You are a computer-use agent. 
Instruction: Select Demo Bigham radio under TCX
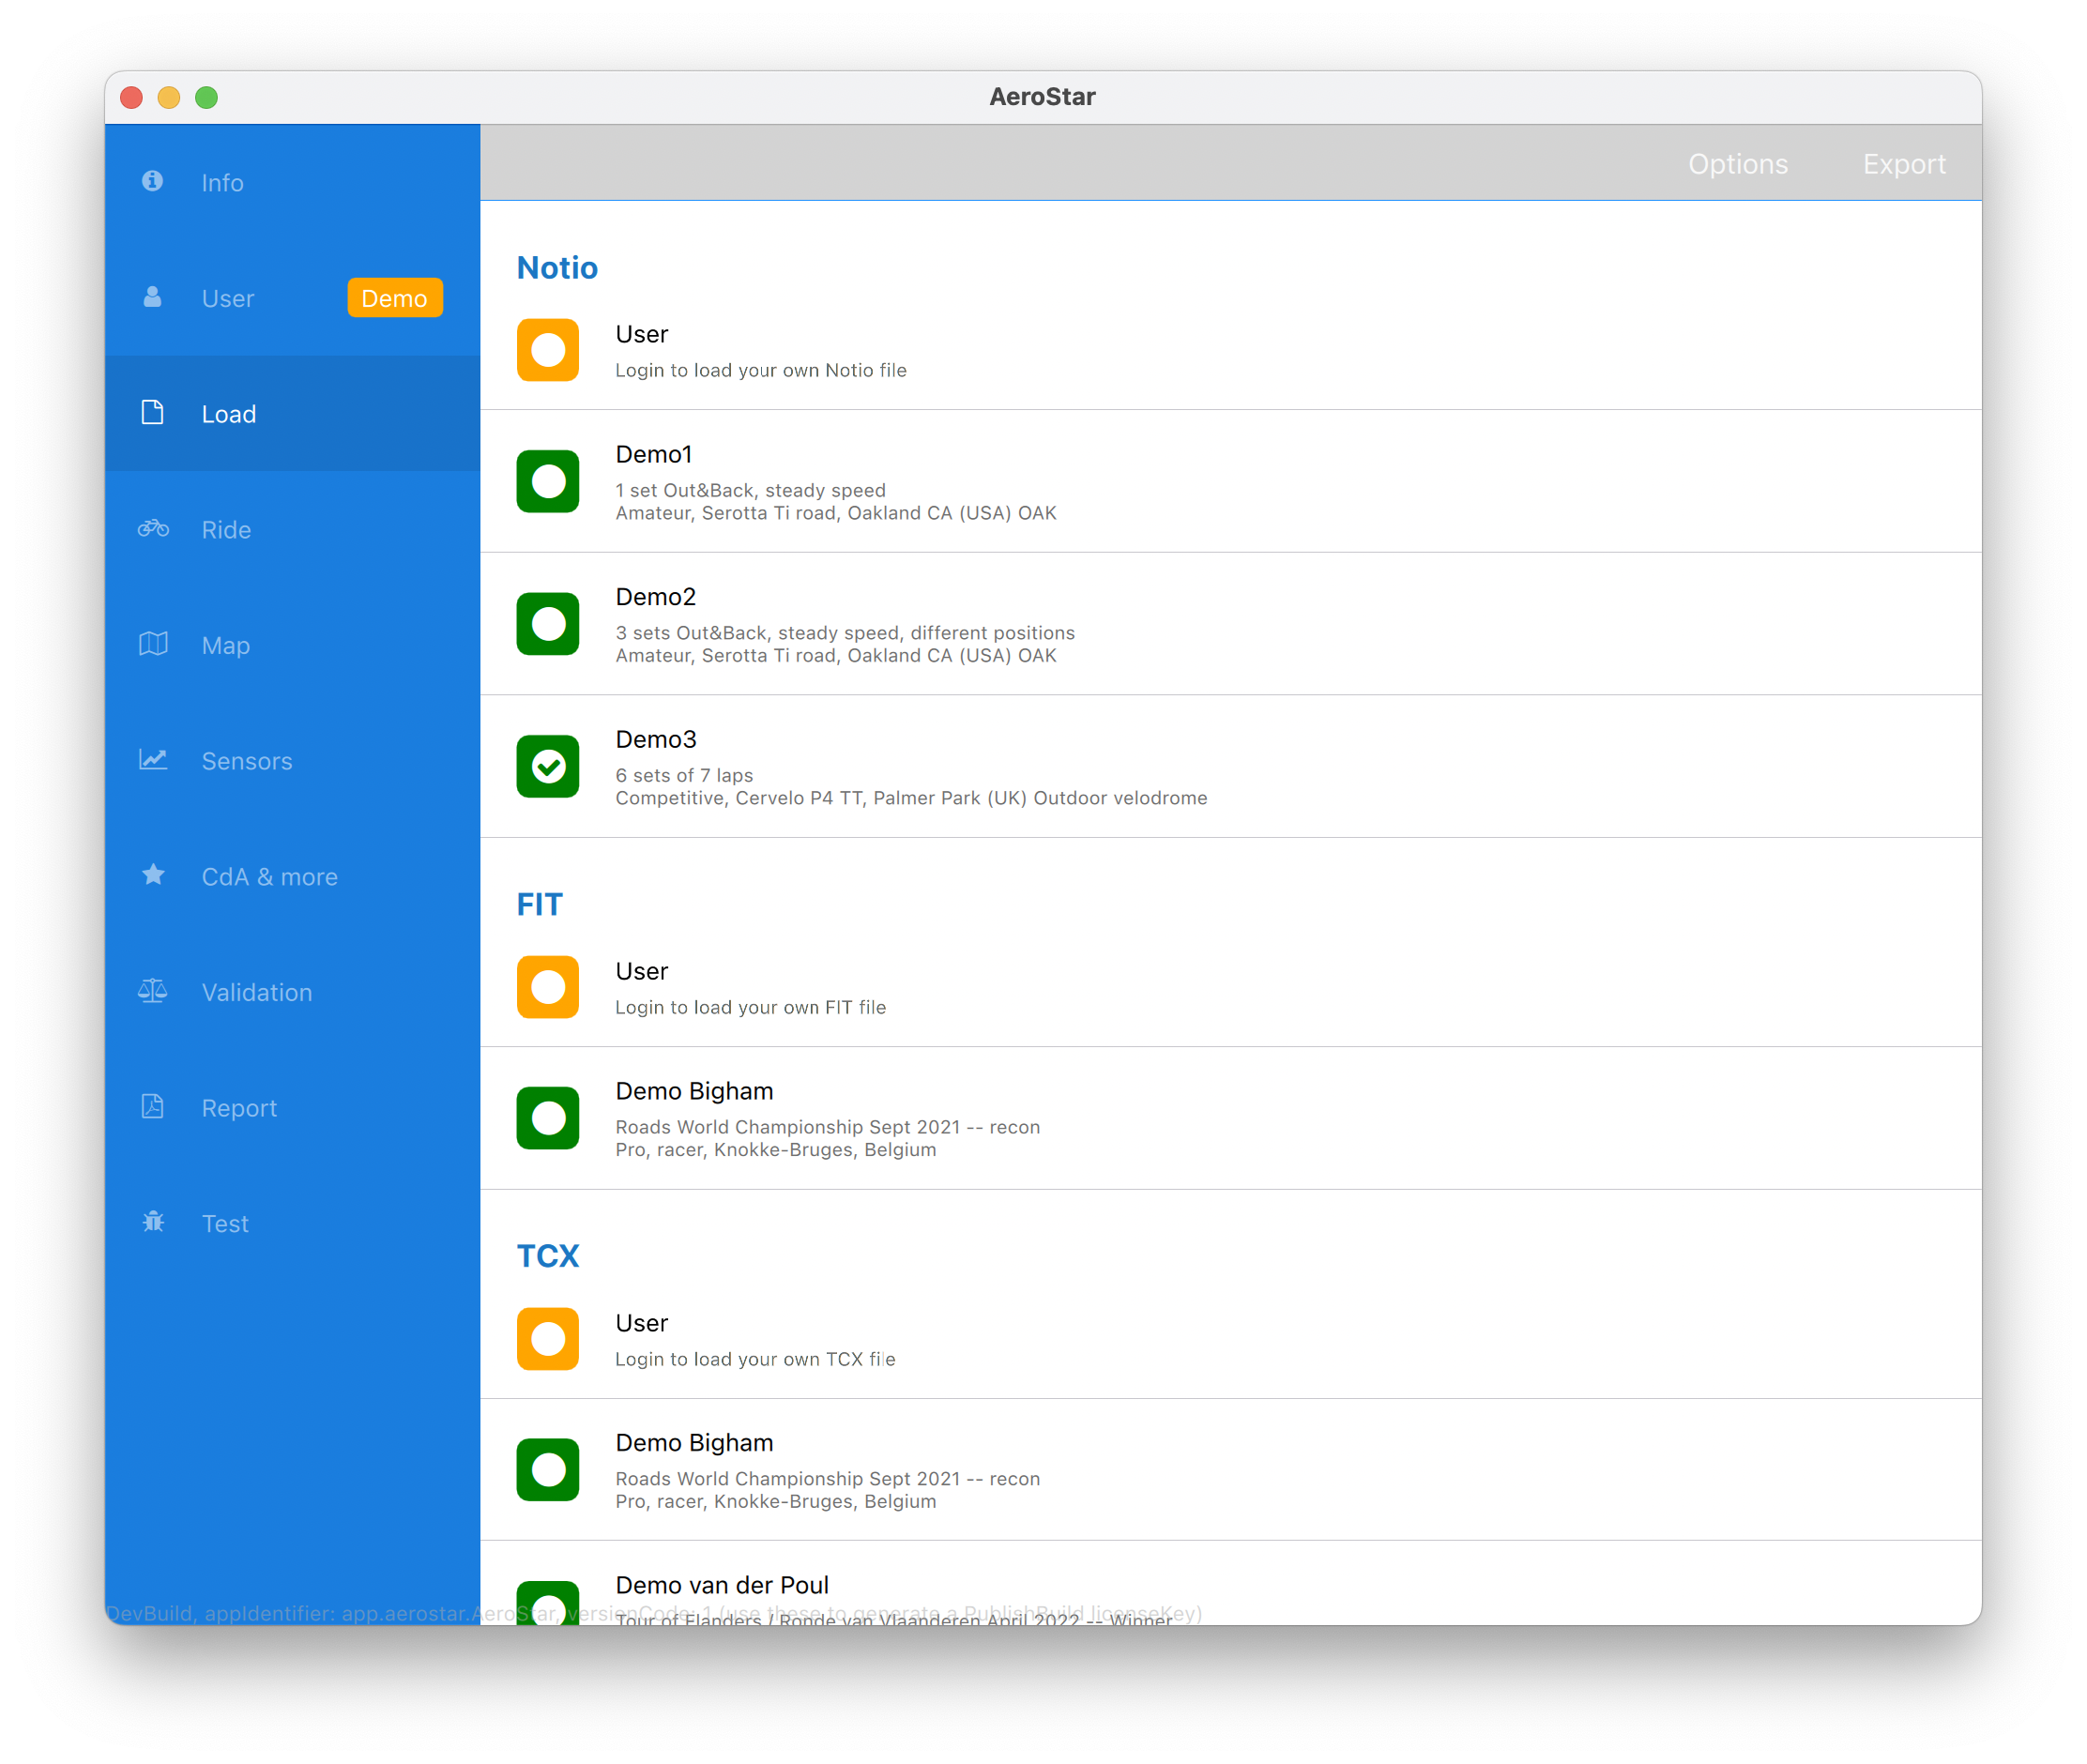[x=547, y=1470]
